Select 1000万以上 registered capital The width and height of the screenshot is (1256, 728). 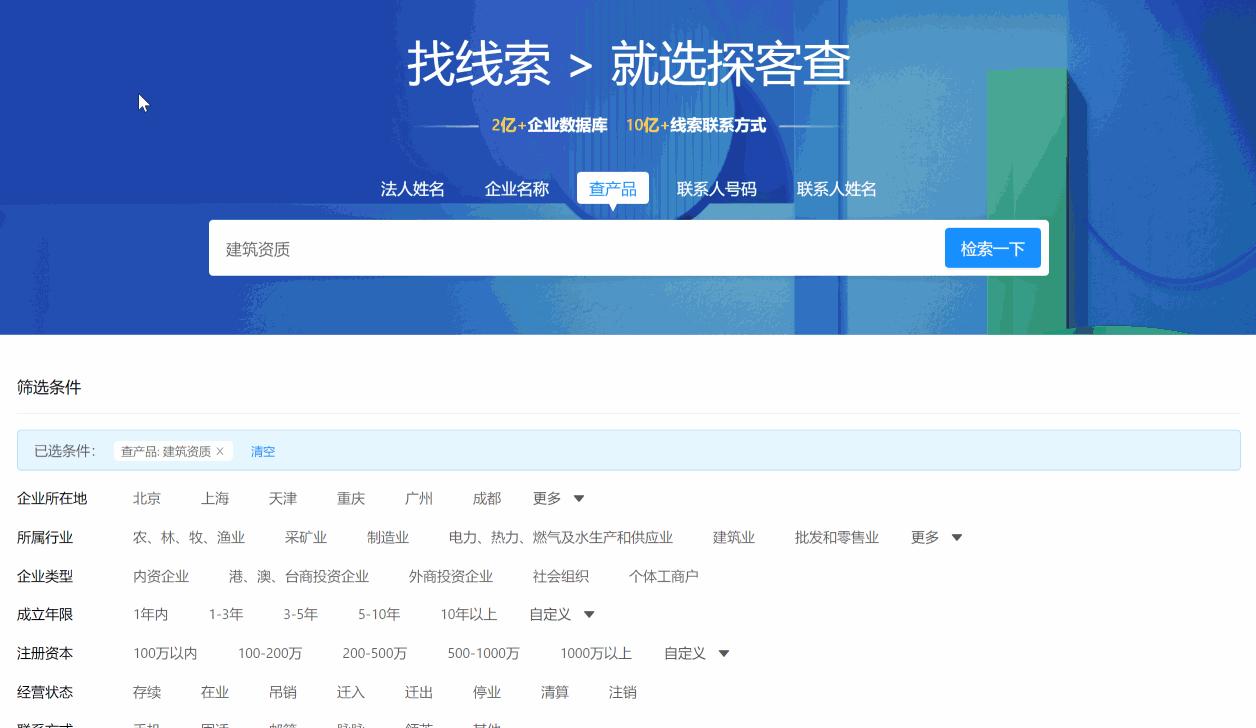(x=595, y=653)
